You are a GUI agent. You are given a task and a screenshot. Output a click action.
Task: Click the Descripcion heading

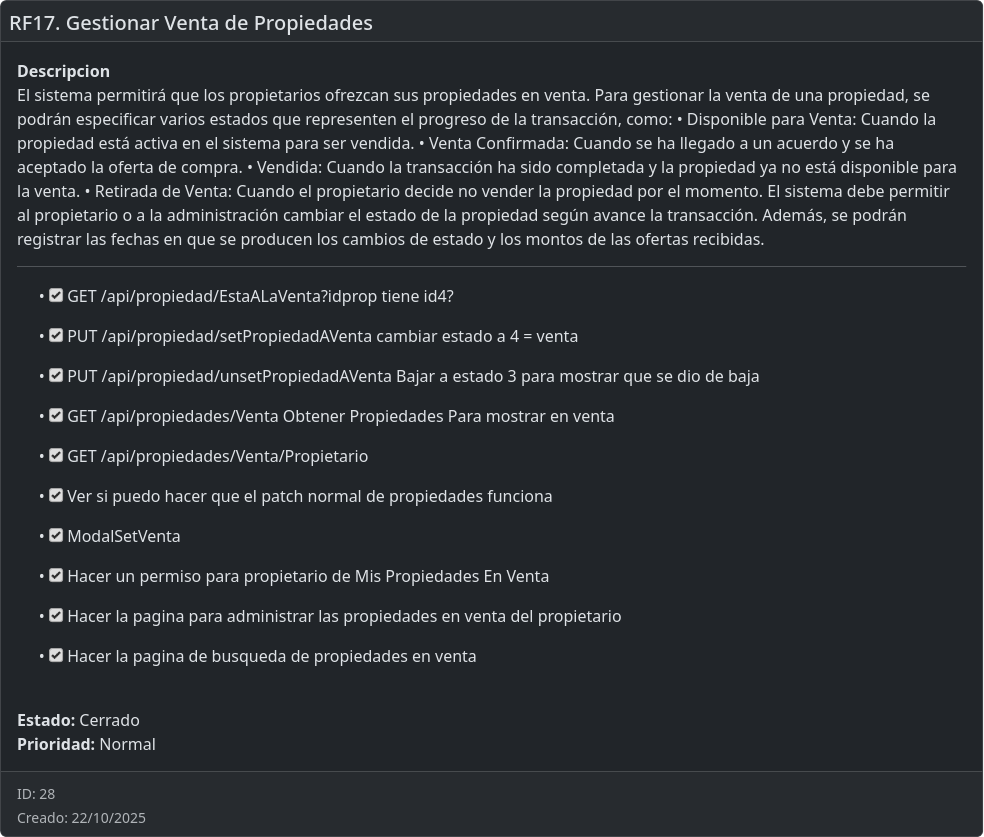63,71
